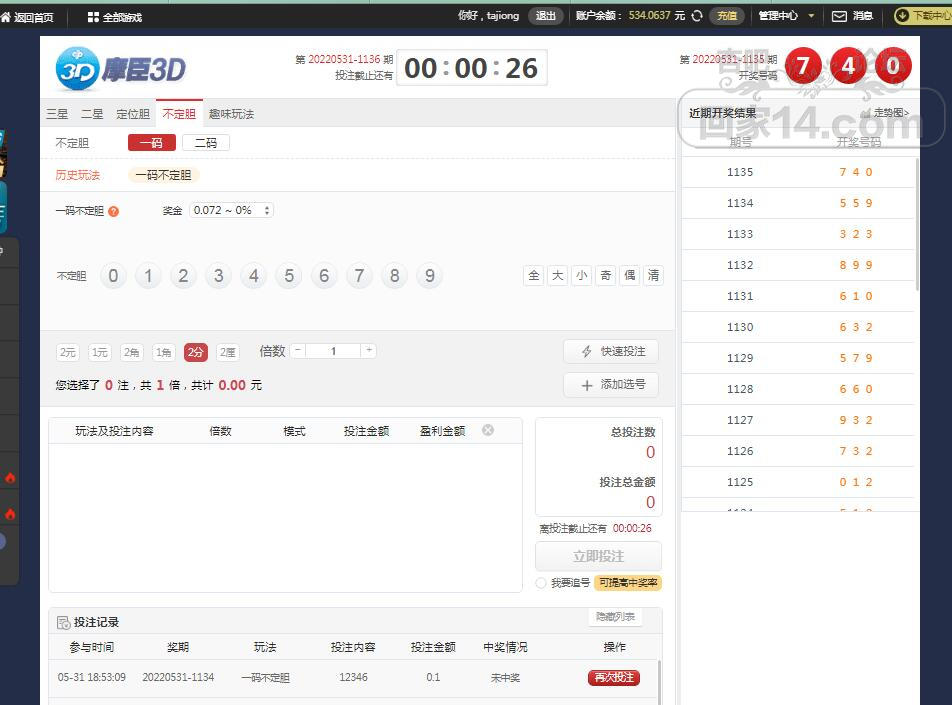This screenshot has height=705, width=952.
Task: Click the 快速投注 button
Action: coord(611,352)
